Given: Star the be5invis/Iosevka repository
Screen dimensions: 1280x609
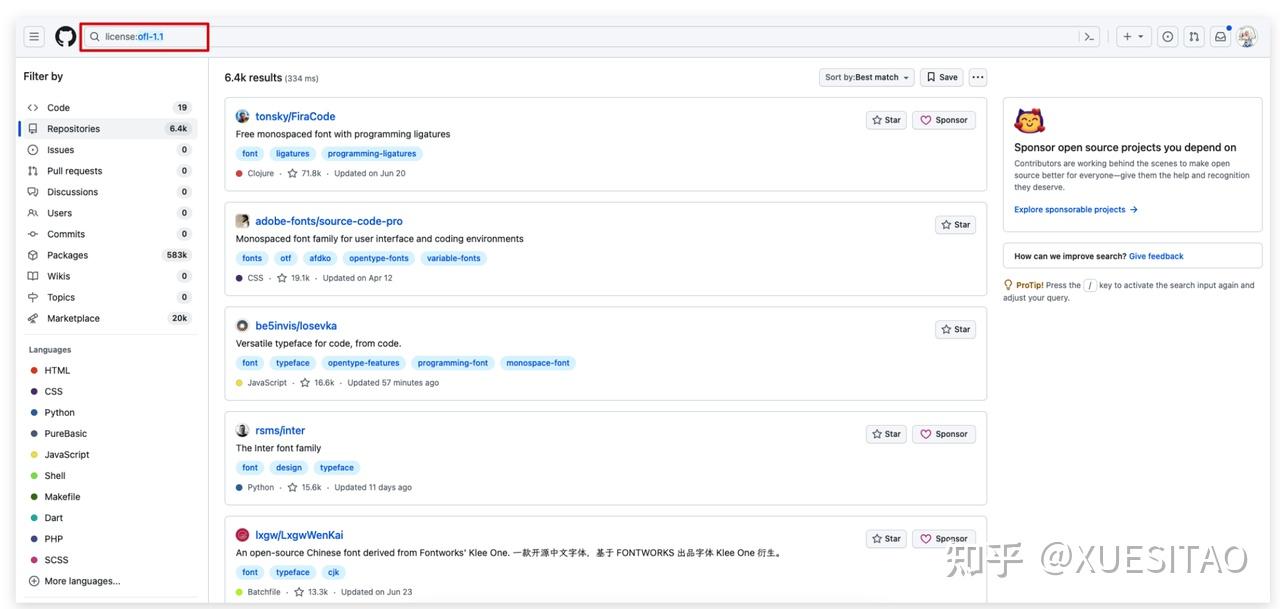Looking at the screenshot, I should coord(955,329).
